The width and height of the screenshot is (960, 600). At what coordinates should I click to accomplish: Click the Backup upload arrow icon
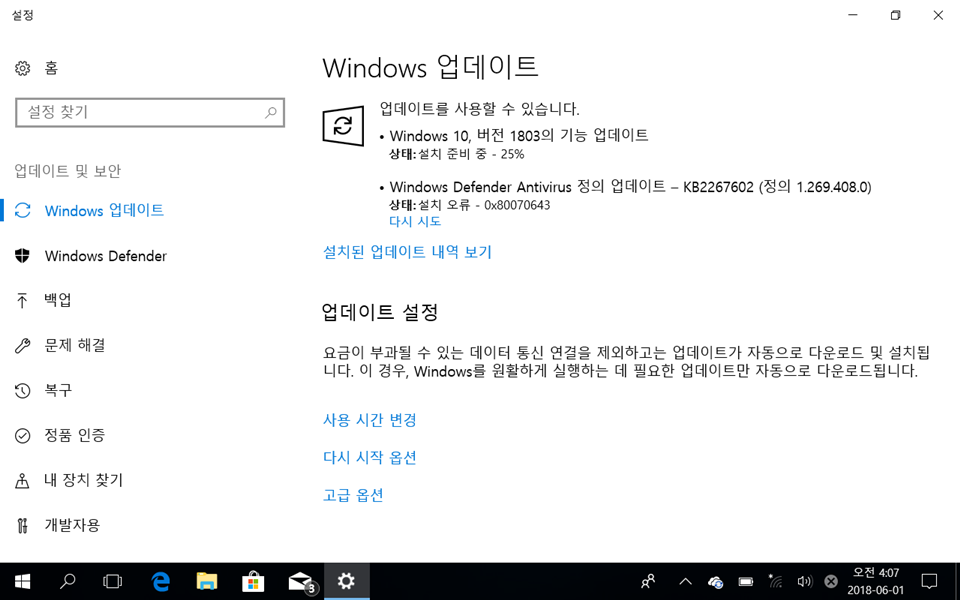[x=23, y=300]
